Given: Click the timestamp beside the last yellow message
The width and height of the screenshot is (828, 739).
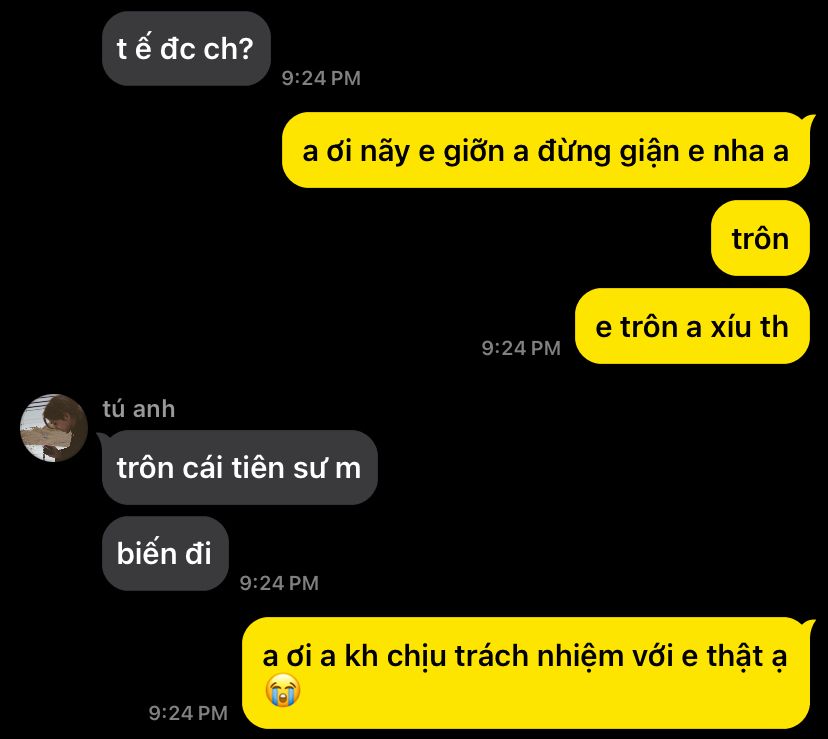Looking at the screenshot, I should (x=188, y=713).
